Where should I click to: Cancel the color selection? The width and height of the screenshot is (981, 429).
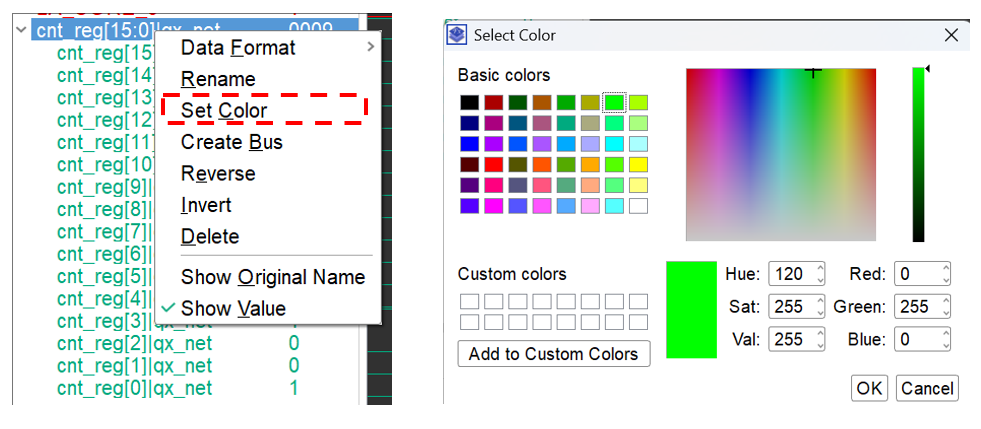click(x=926, y=388)
